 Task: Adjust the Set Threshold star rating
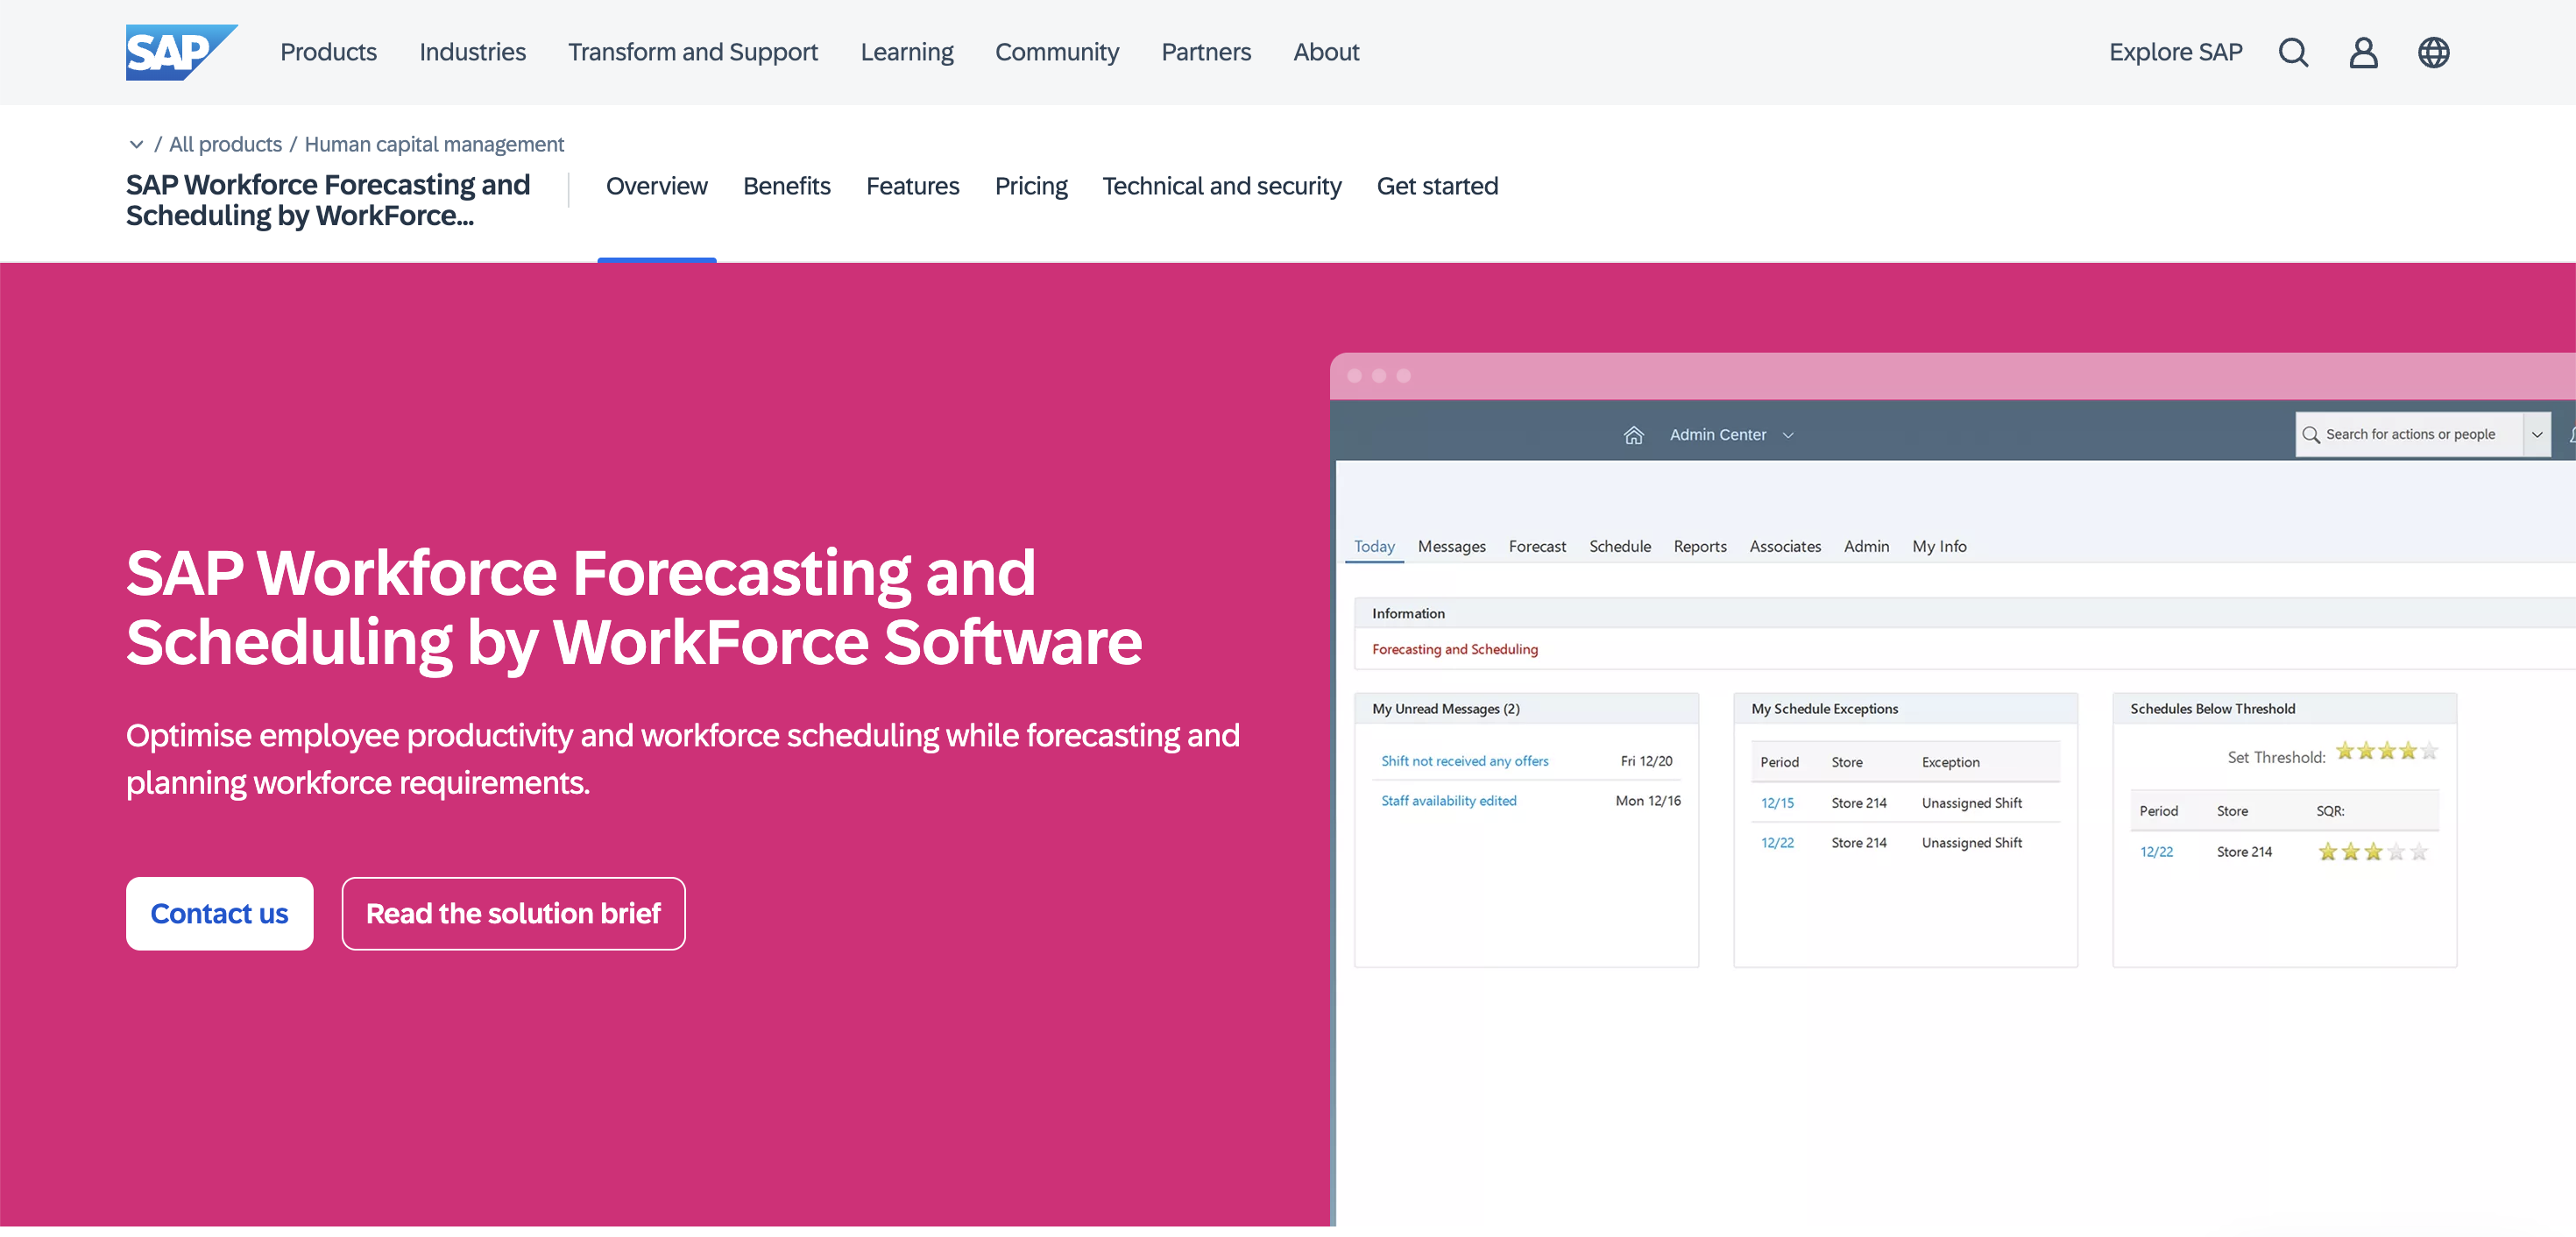[x=2385, y=750]
